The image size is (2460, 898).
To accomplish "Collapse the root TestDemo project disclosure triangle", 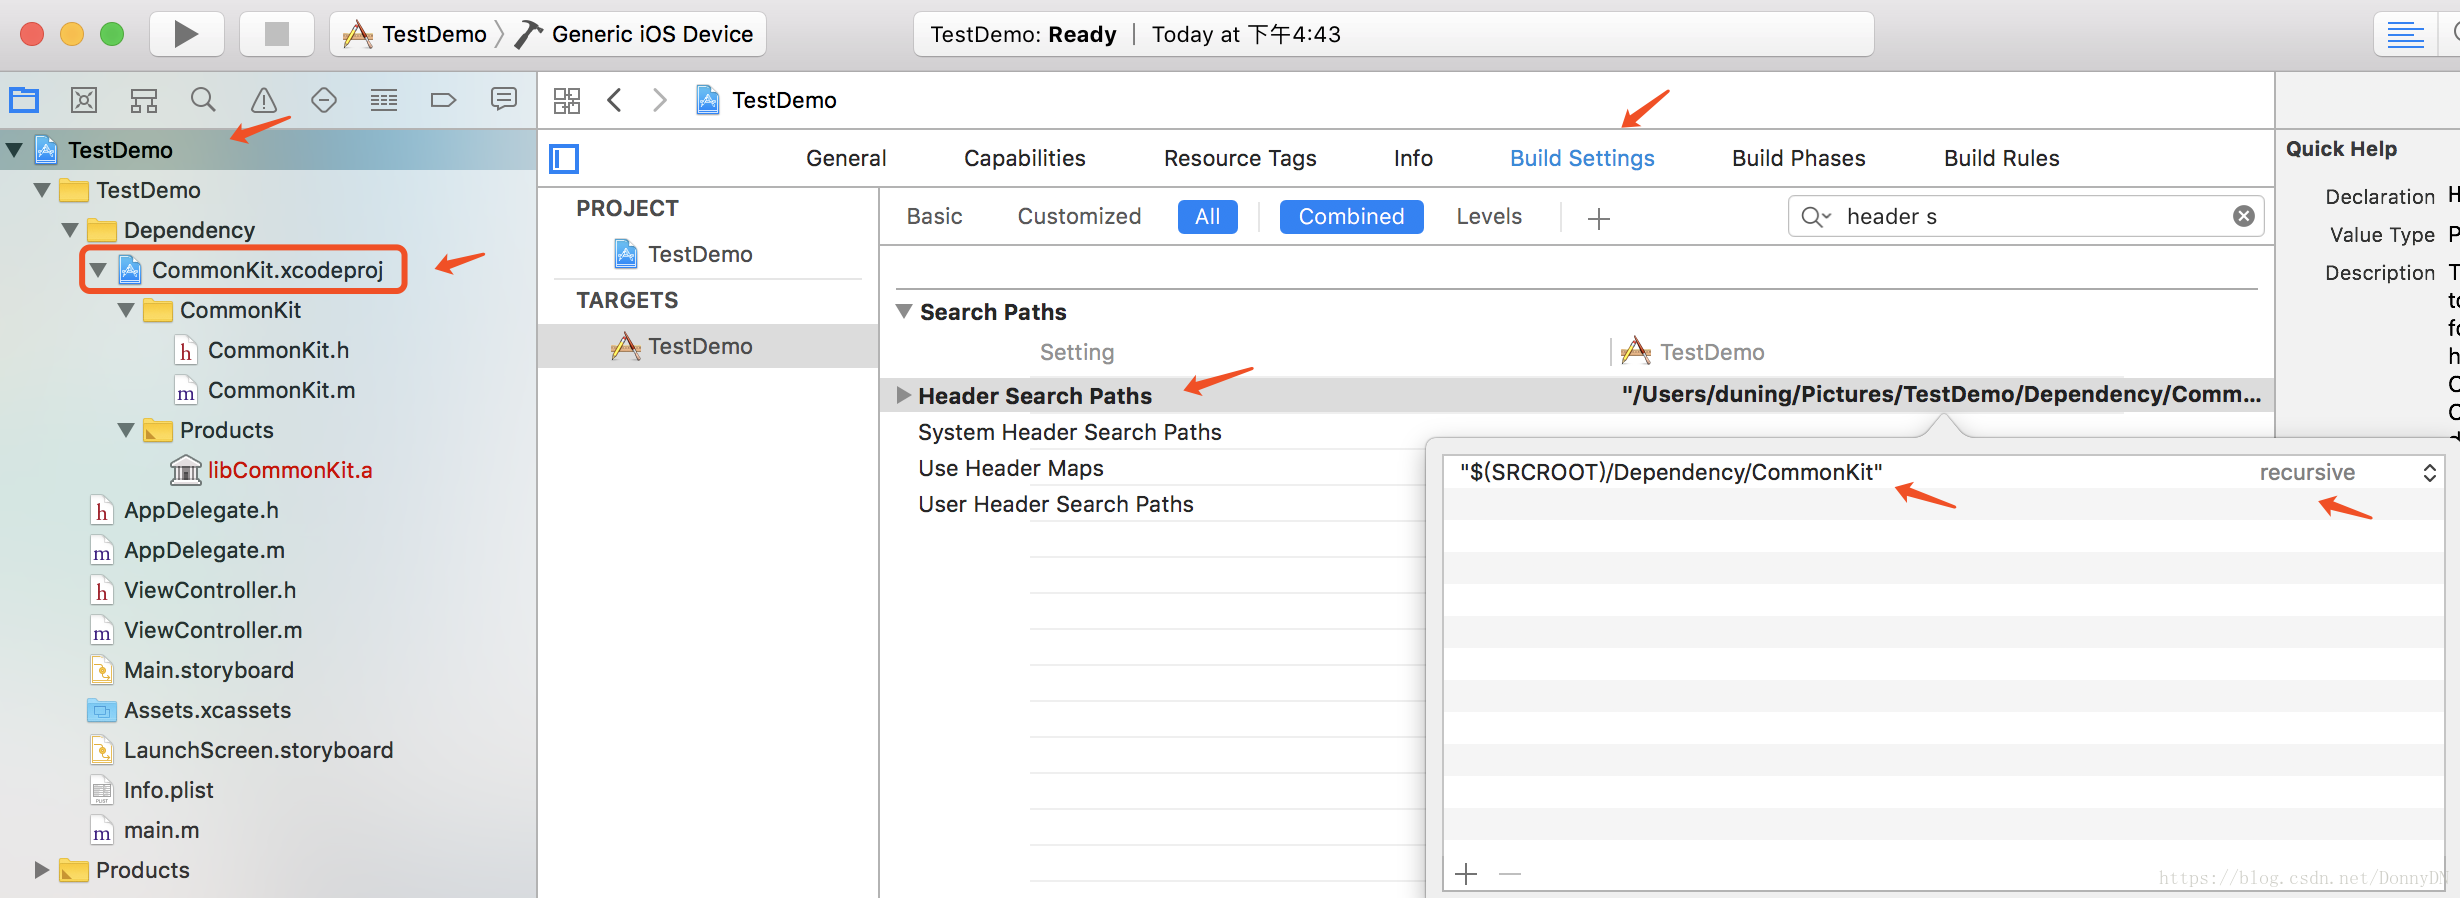I will (x=14, y=150).
